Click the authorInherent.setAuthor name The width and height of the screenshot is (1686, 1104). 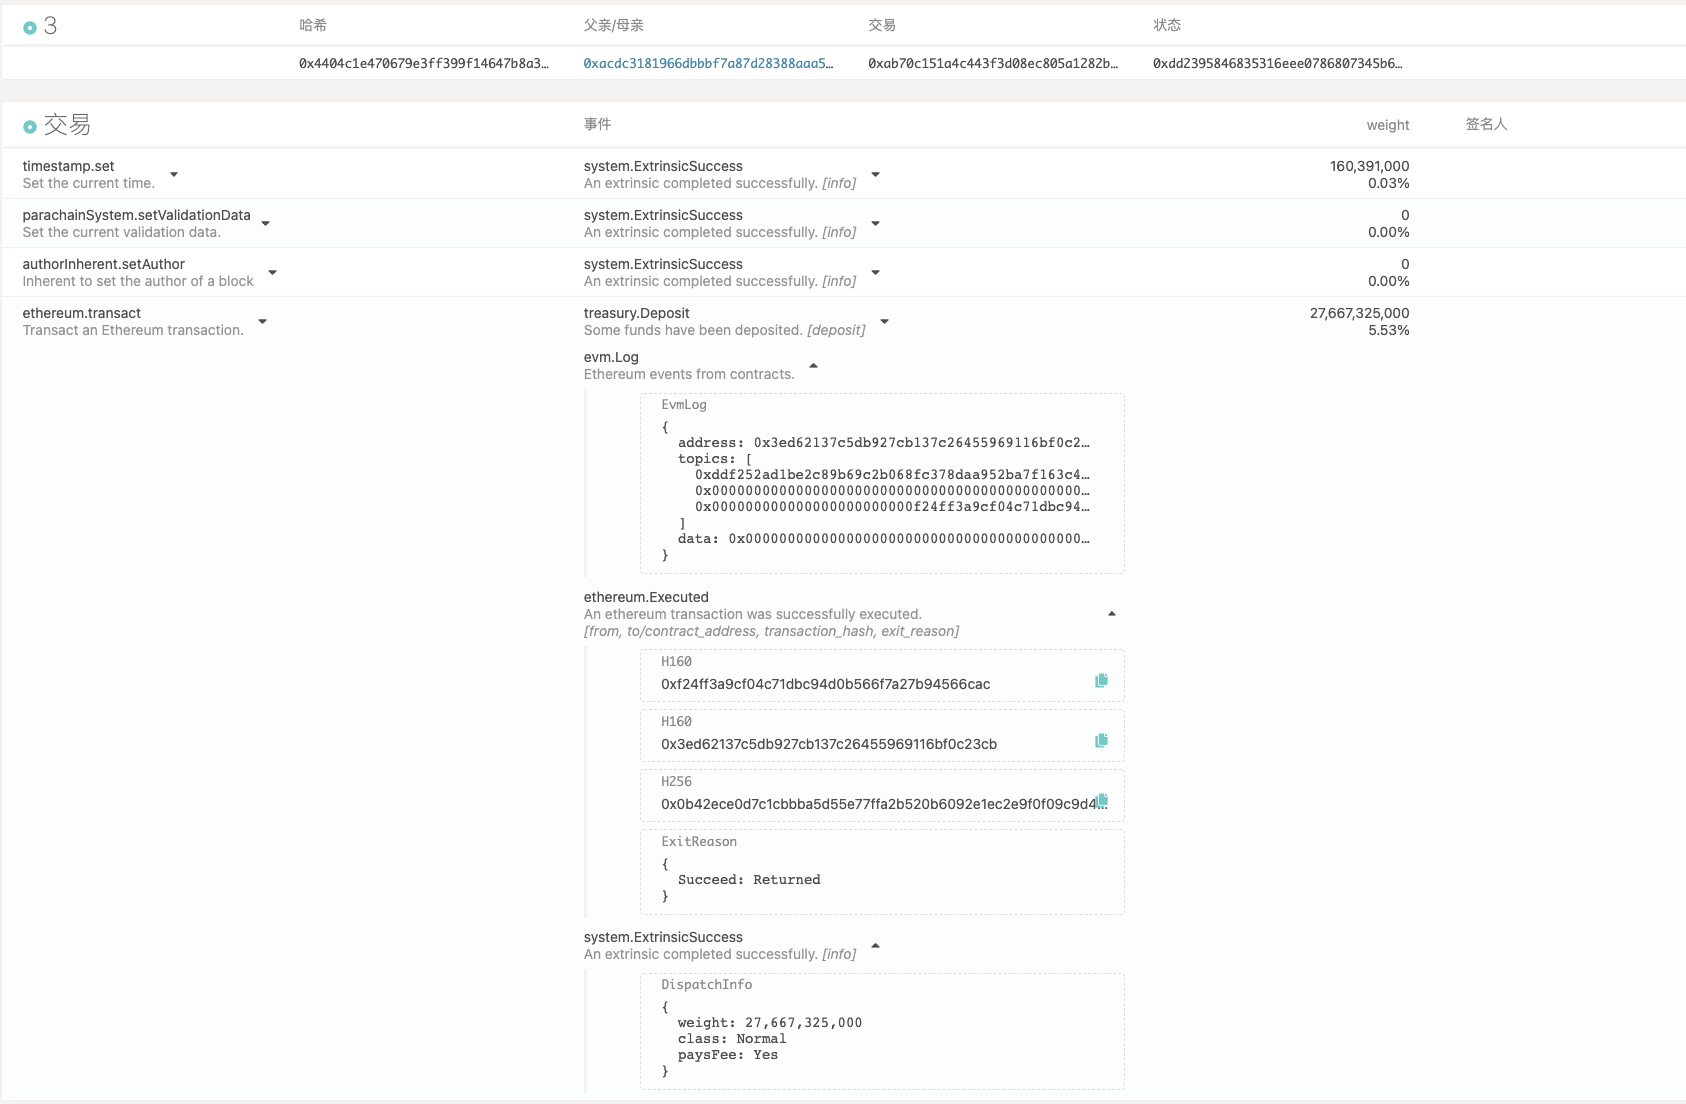tap(103, 264)
